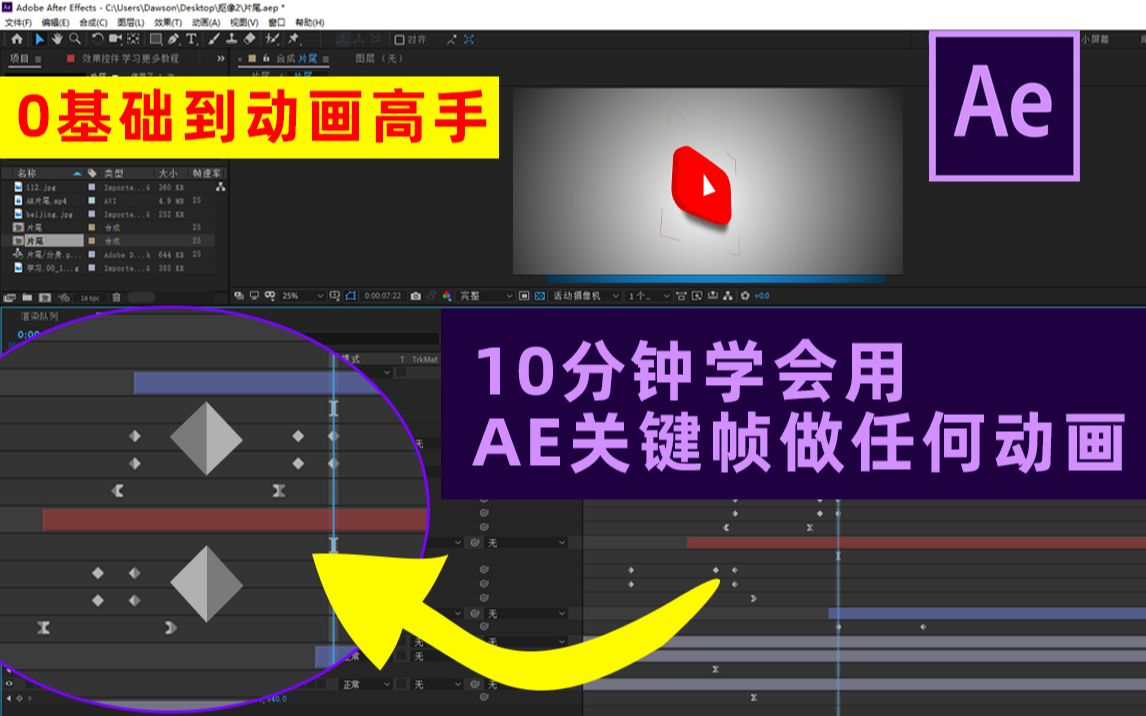The width and height of the screenshot is (1146, 716).
Task: Select the Unified Camera tool
Action: 115,39
